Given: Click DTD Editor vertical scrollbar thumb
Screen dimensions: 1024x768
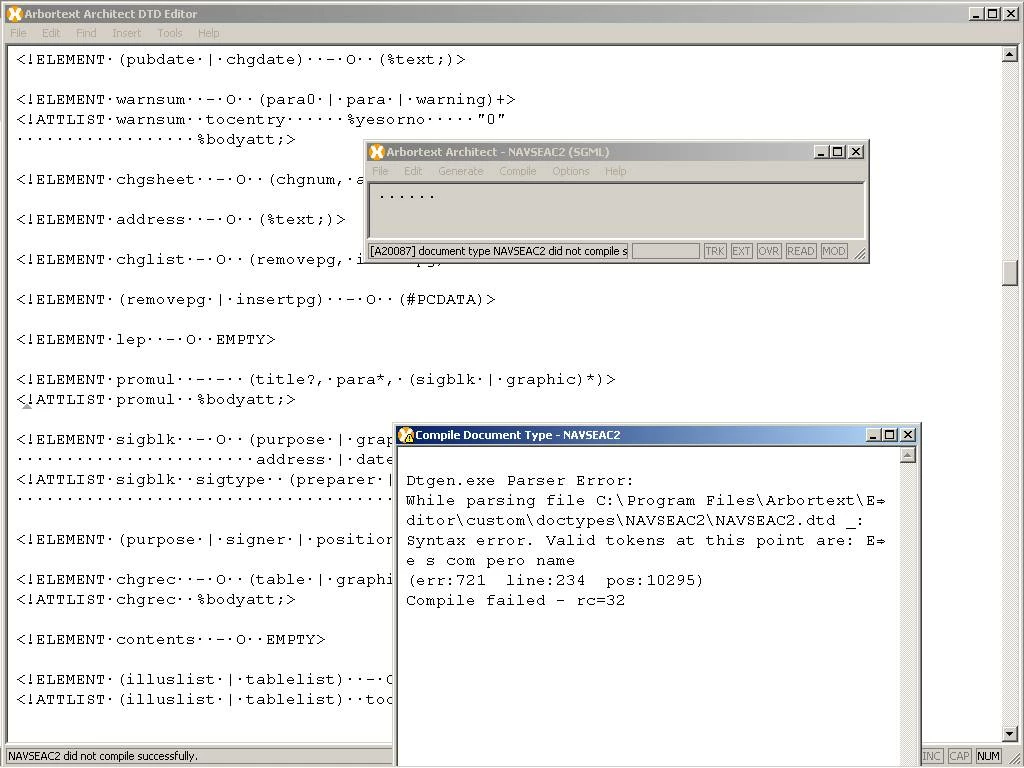Looking at the screenshot, I should [x=1010, y=272].
